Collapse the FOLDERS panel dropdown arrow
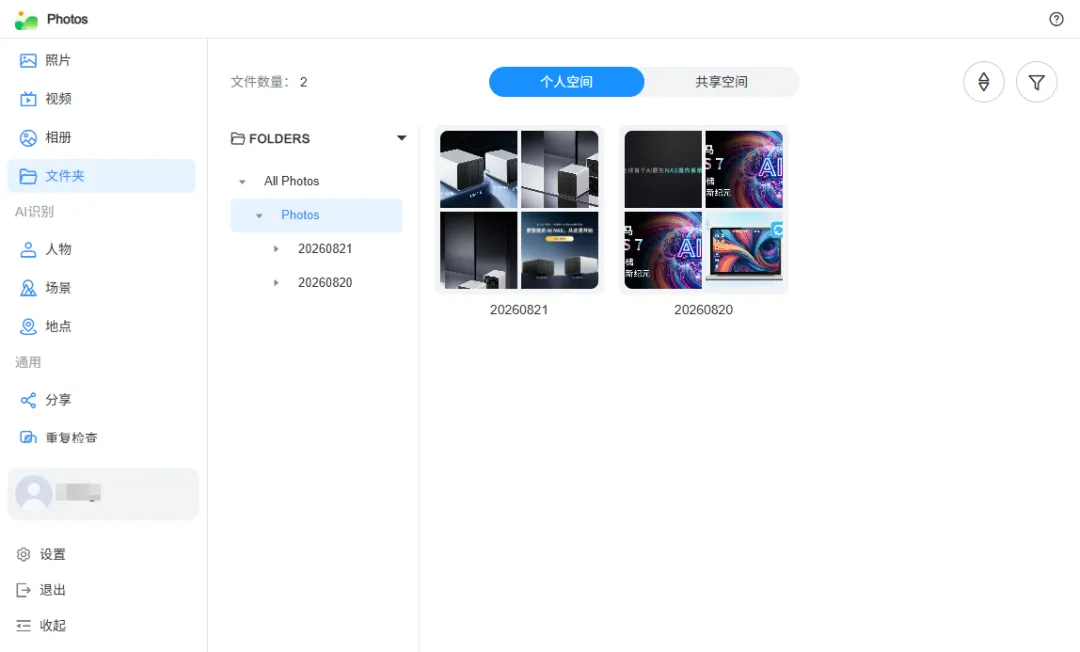 pyautogui.click(x=402, y=138)
